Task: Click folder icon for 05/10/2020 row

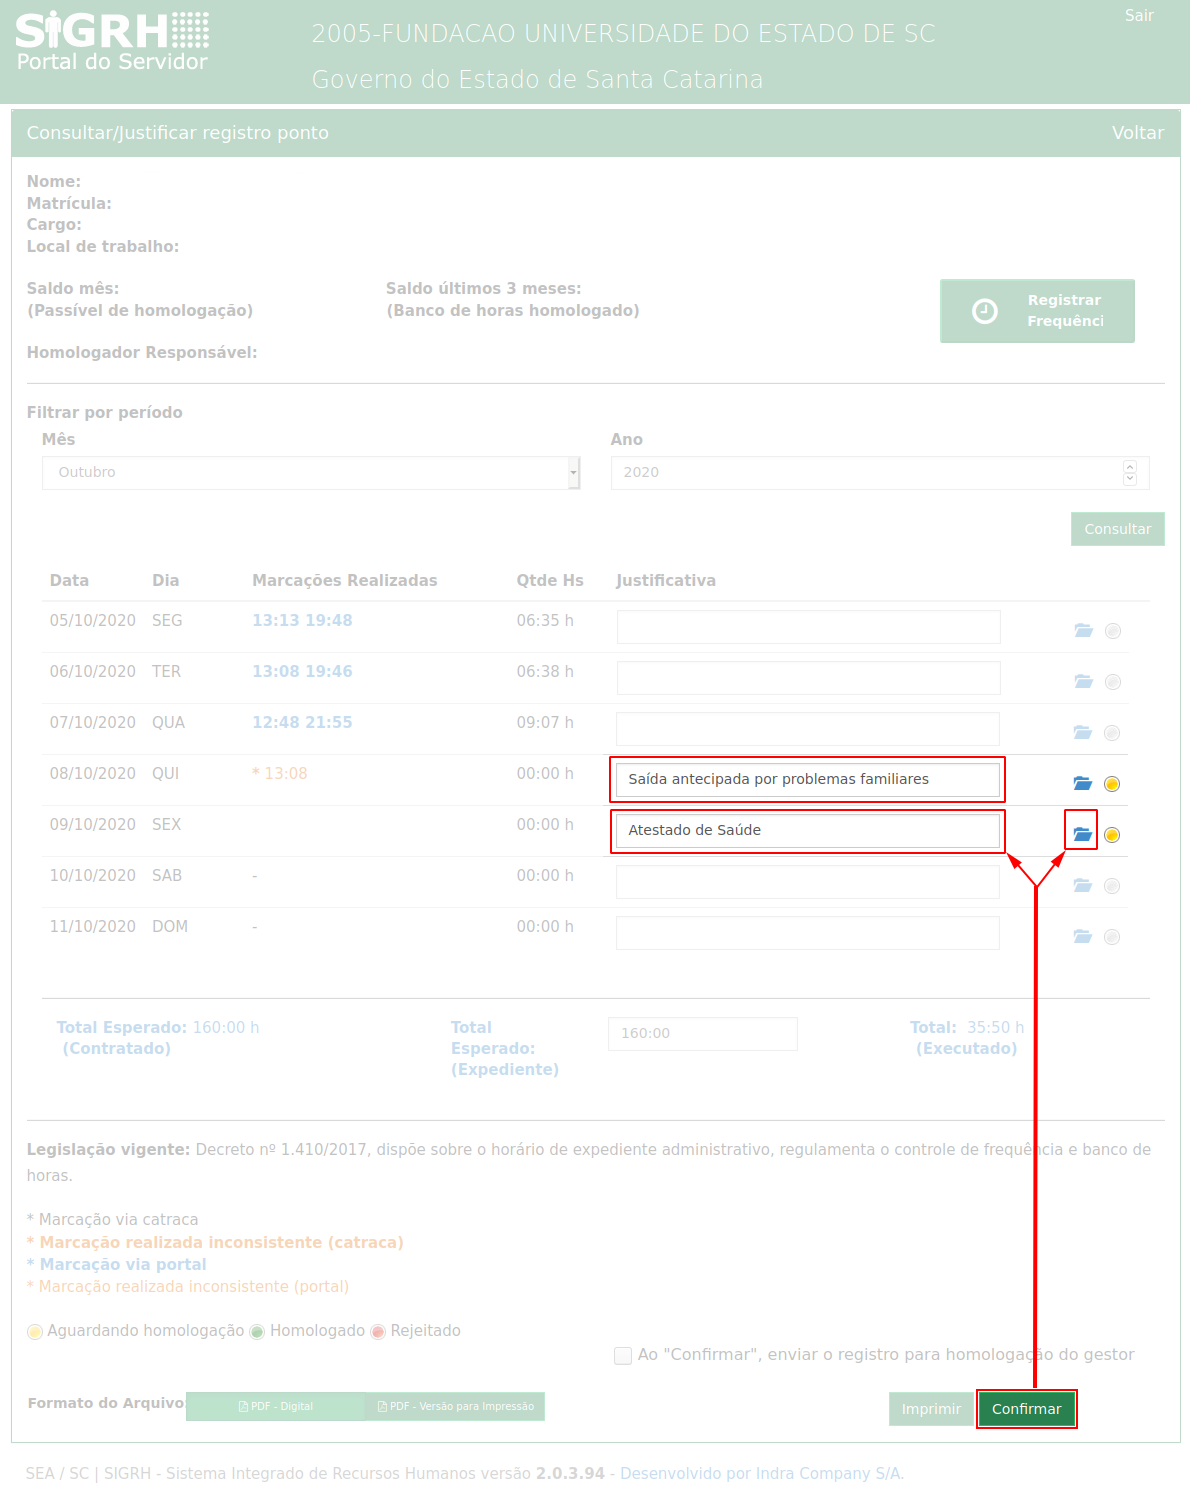Action: click(x=1083, y=630)
